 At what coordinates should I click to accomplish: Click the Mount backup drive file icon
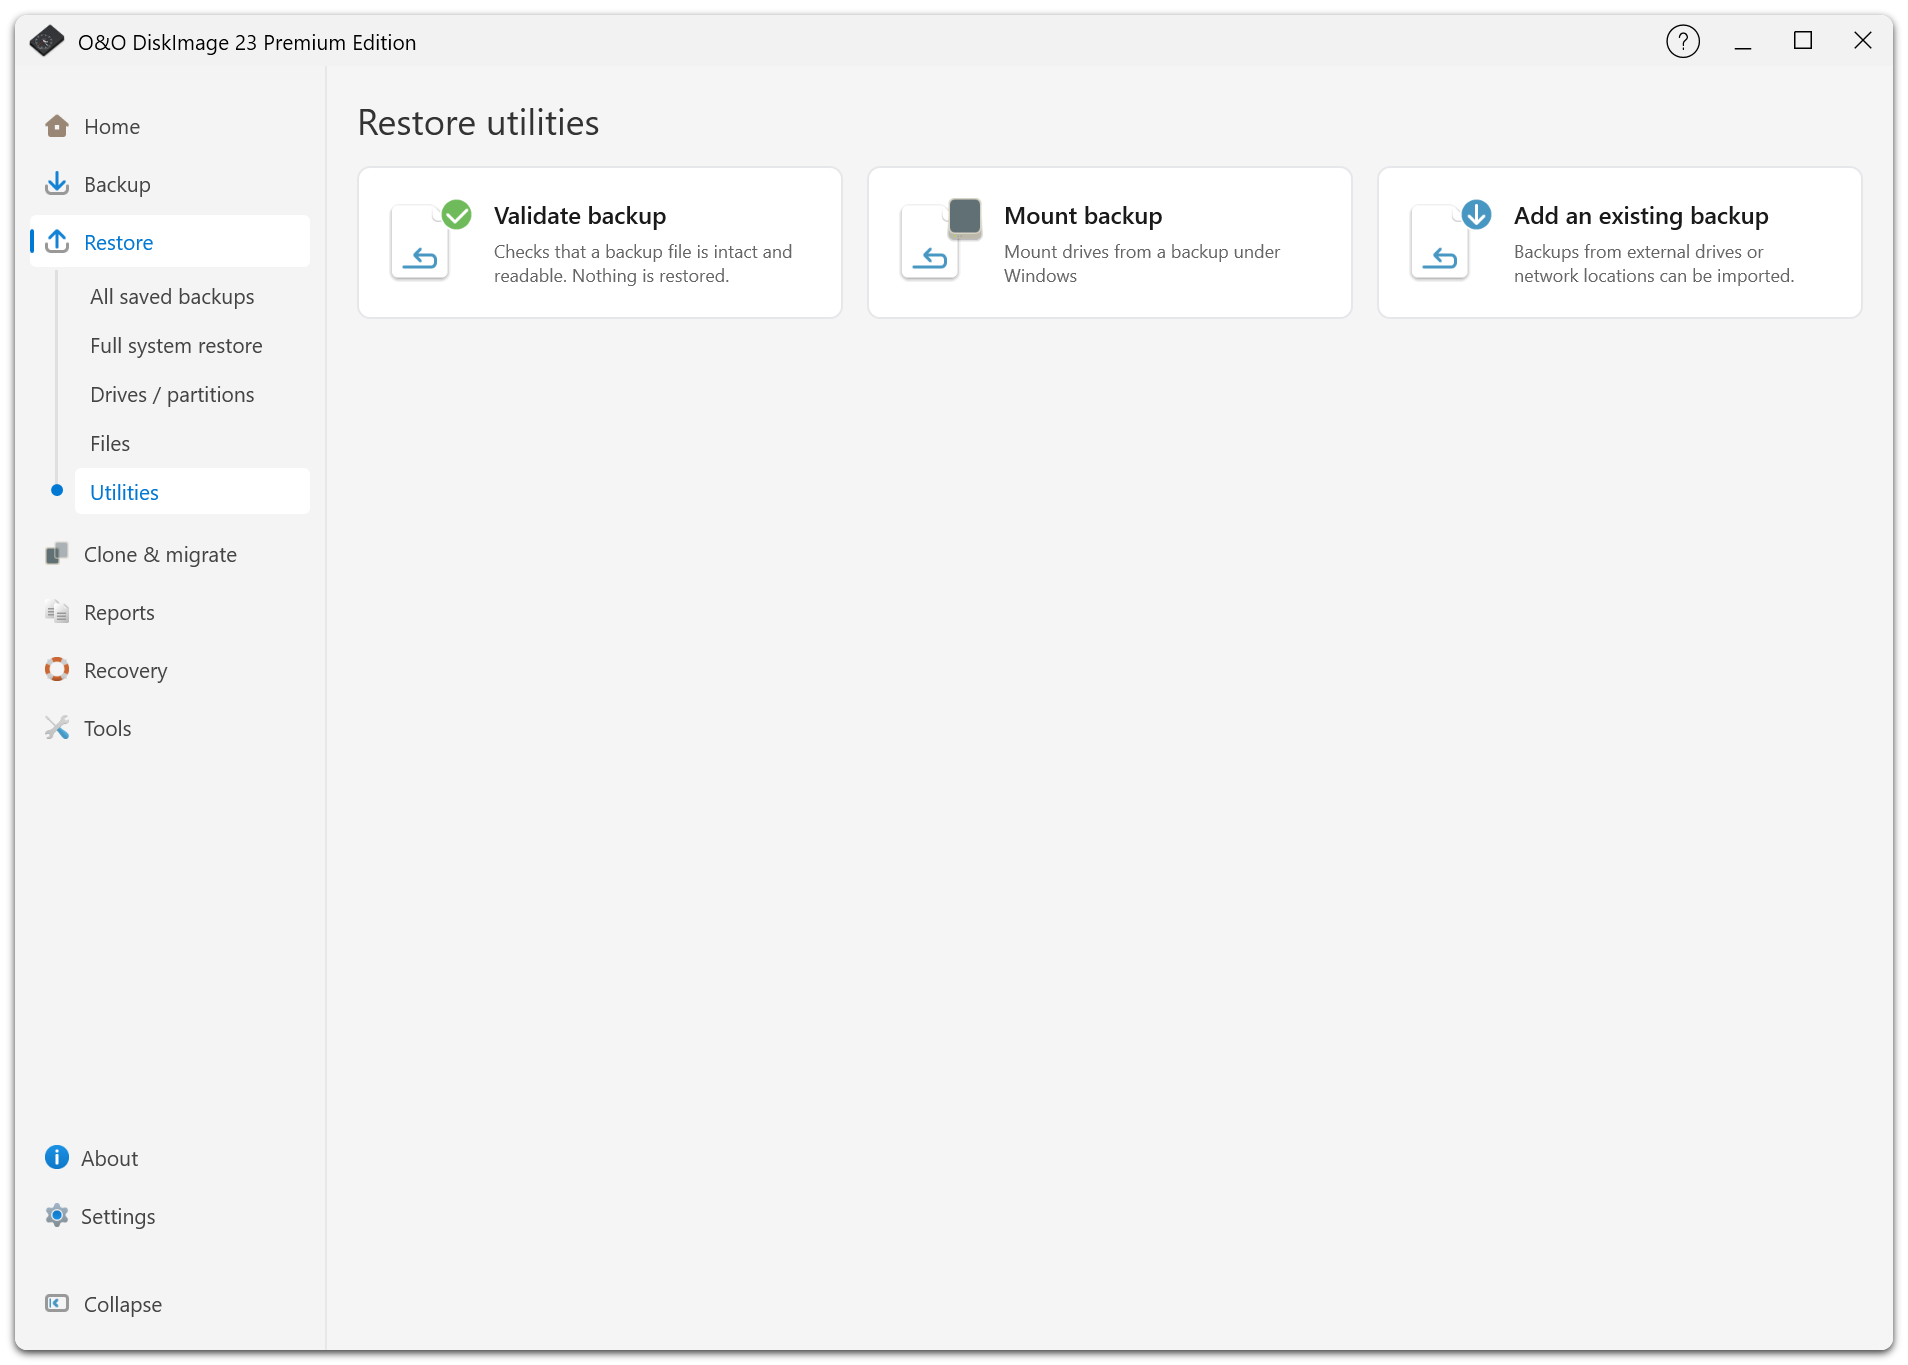coord(941,240)
